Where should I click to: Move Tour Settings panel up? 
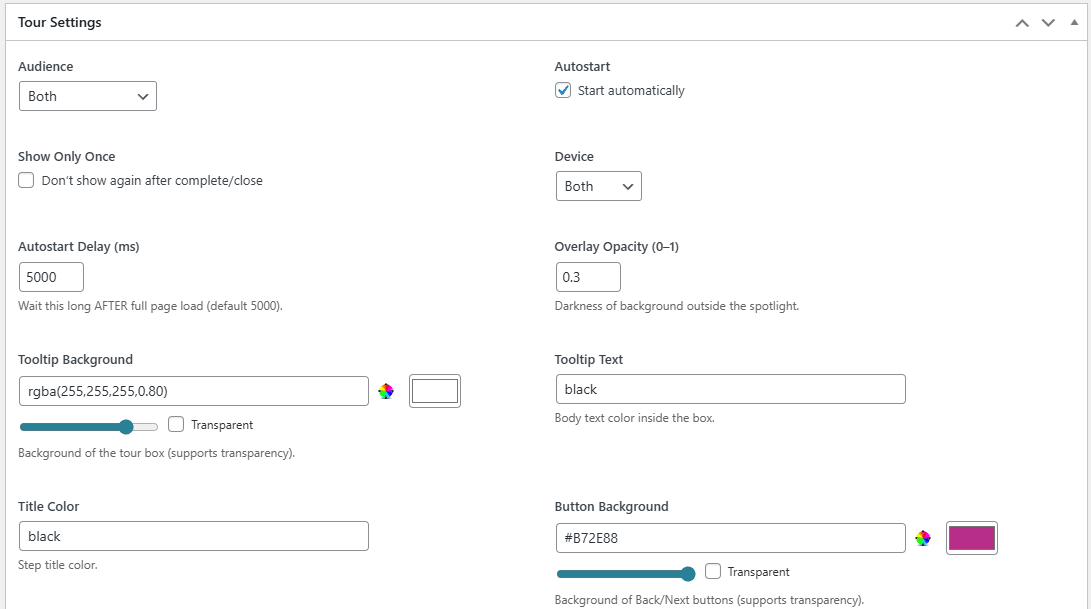point(1021,22)
